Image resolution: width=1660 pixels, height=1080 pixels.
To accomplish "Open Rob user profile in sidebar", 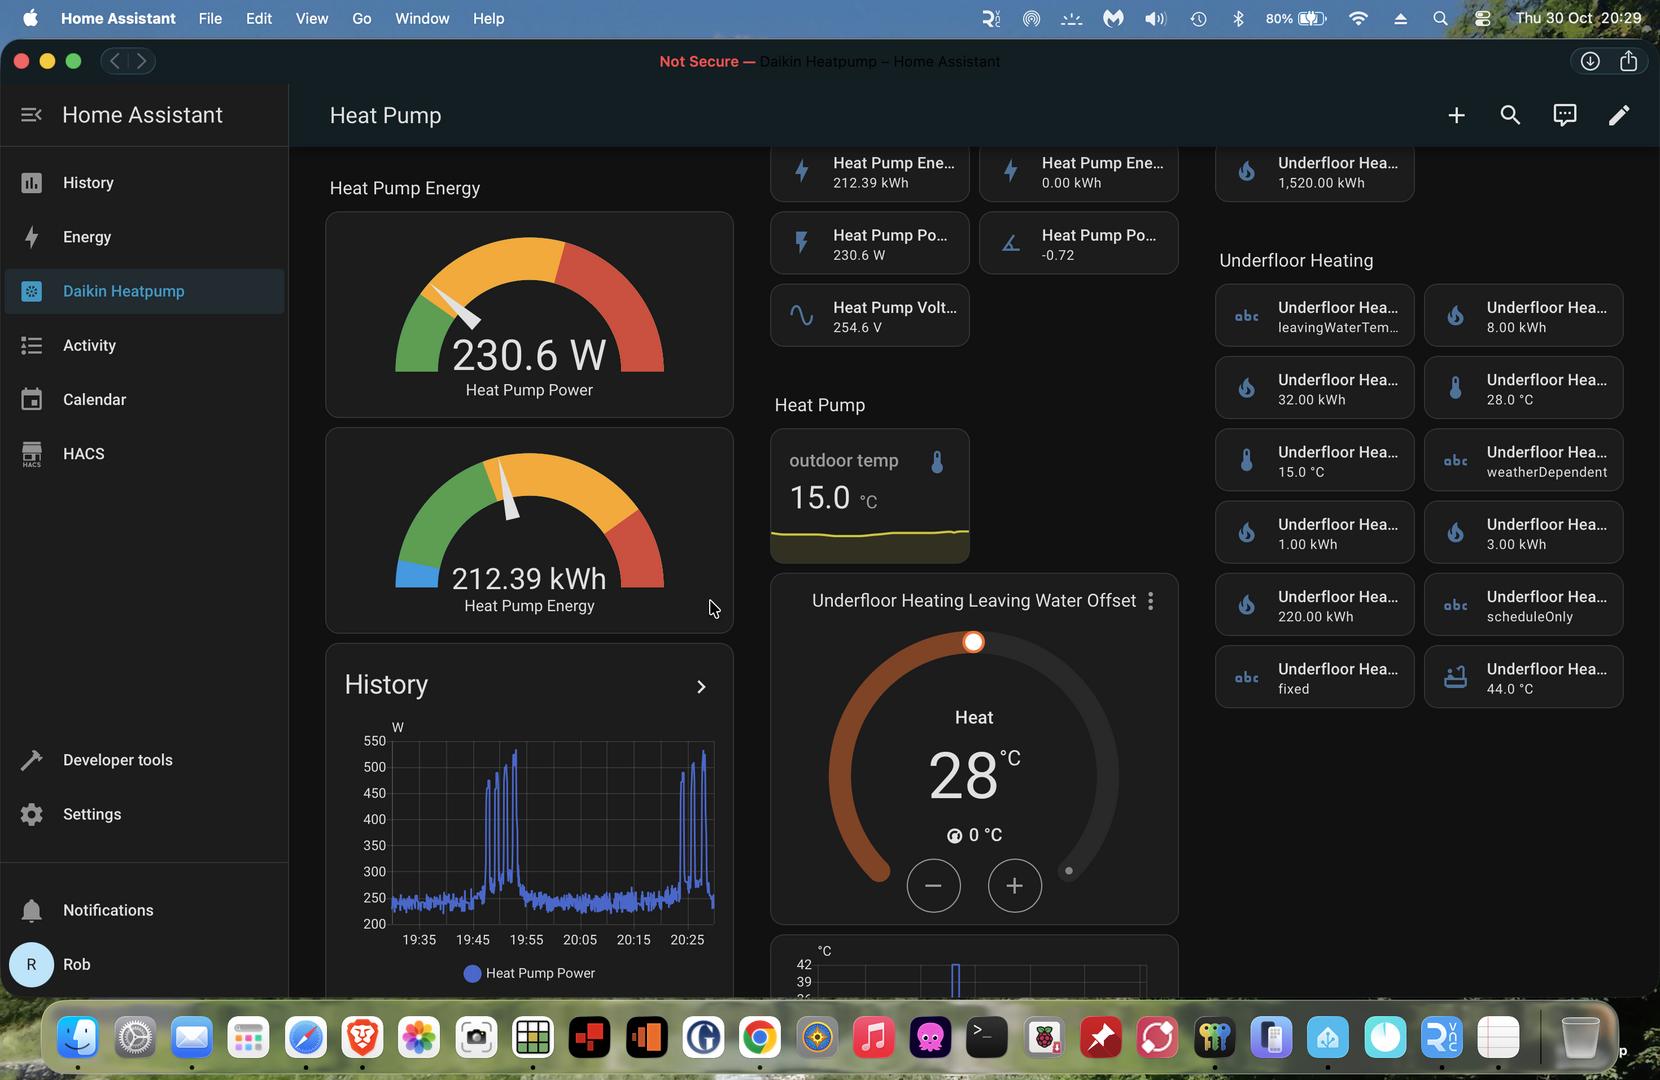I will point(76,964).
